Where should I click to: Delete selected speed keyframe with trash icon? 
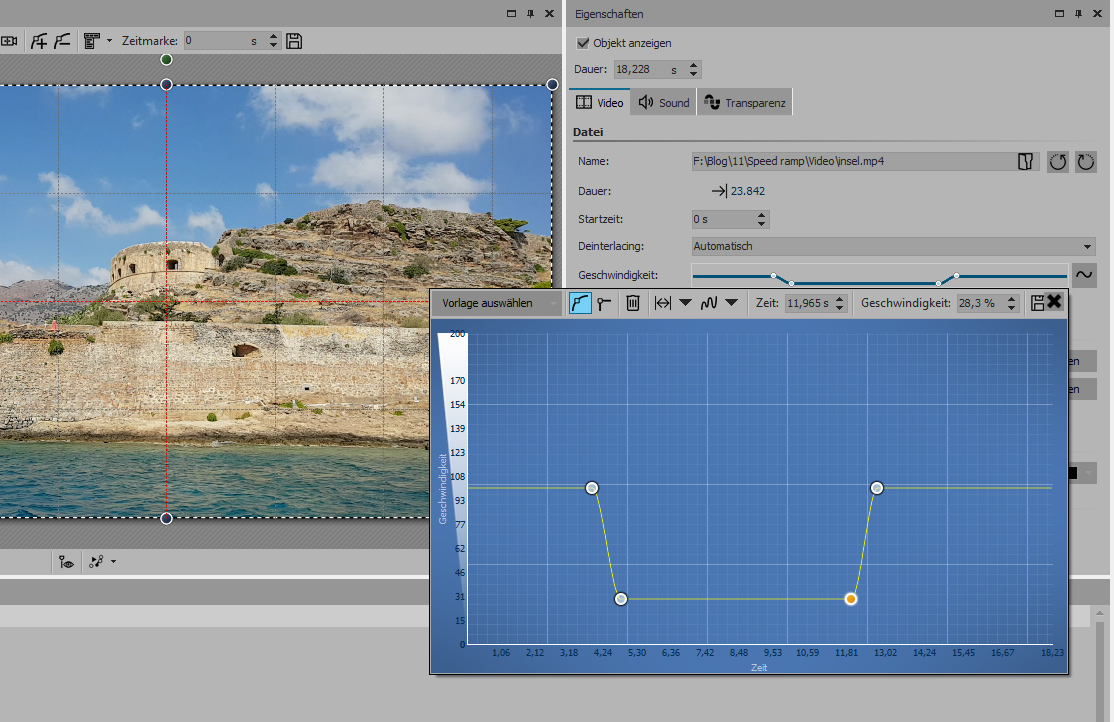click(x=632, y=303)
